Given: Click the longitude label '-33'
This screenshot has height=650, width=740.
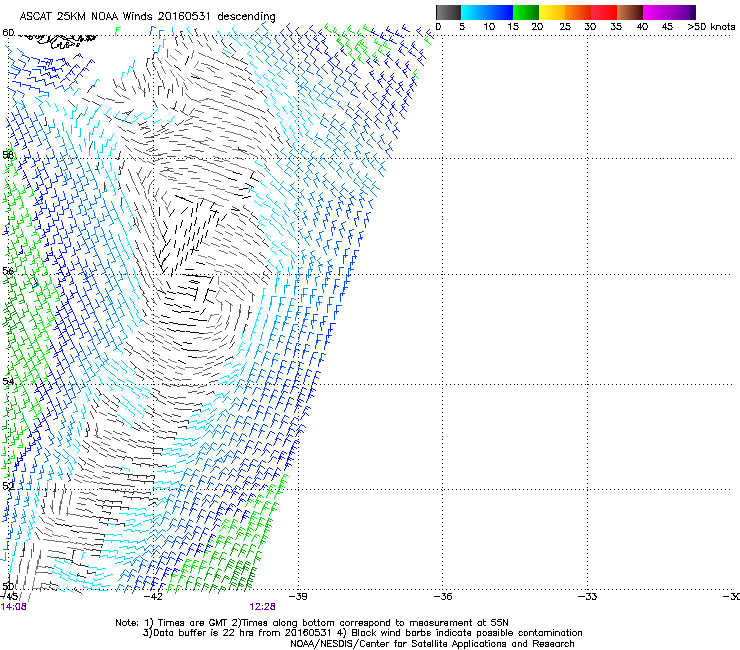Looking at the screenshot, I should coord(588,596).
